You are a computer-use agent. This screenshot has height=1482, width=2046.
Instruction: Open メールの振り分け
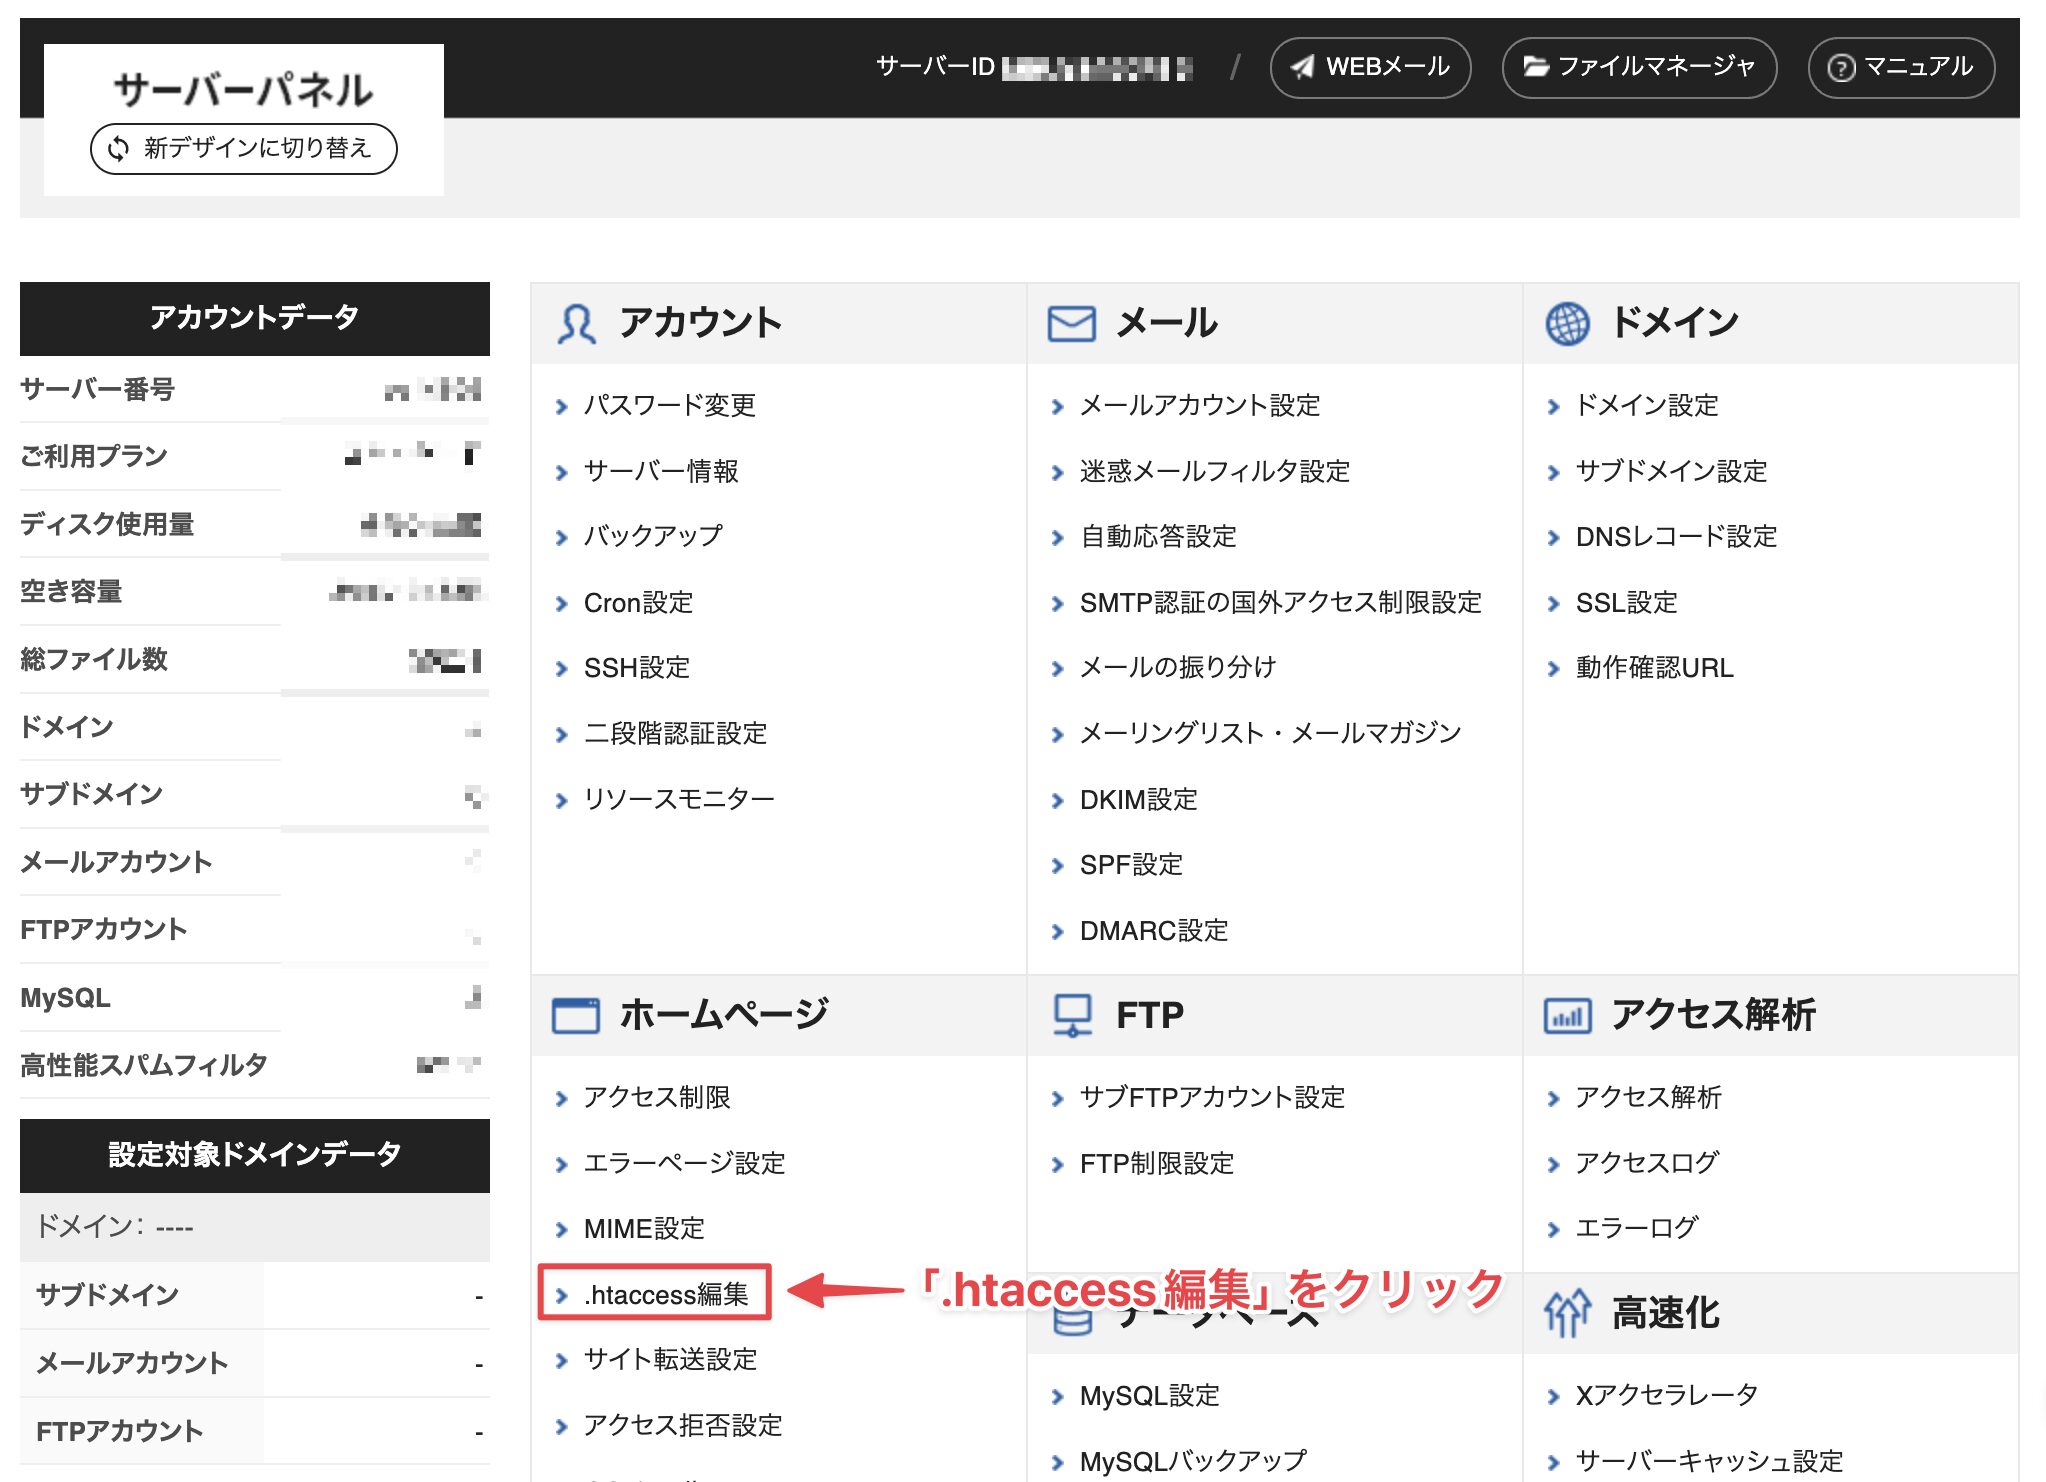[1178, 668]
